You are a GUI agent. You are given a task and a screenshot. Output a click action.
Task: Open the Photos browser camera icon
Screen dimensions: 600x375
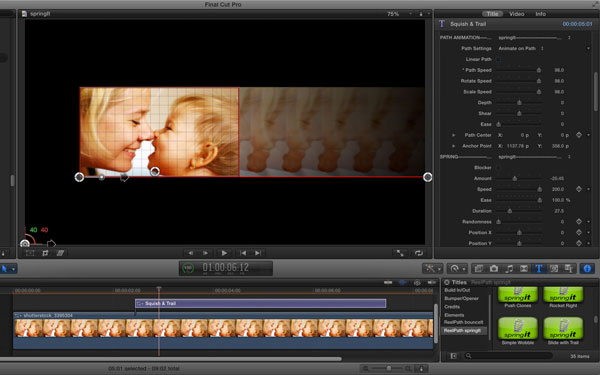(x=494, y=269)
